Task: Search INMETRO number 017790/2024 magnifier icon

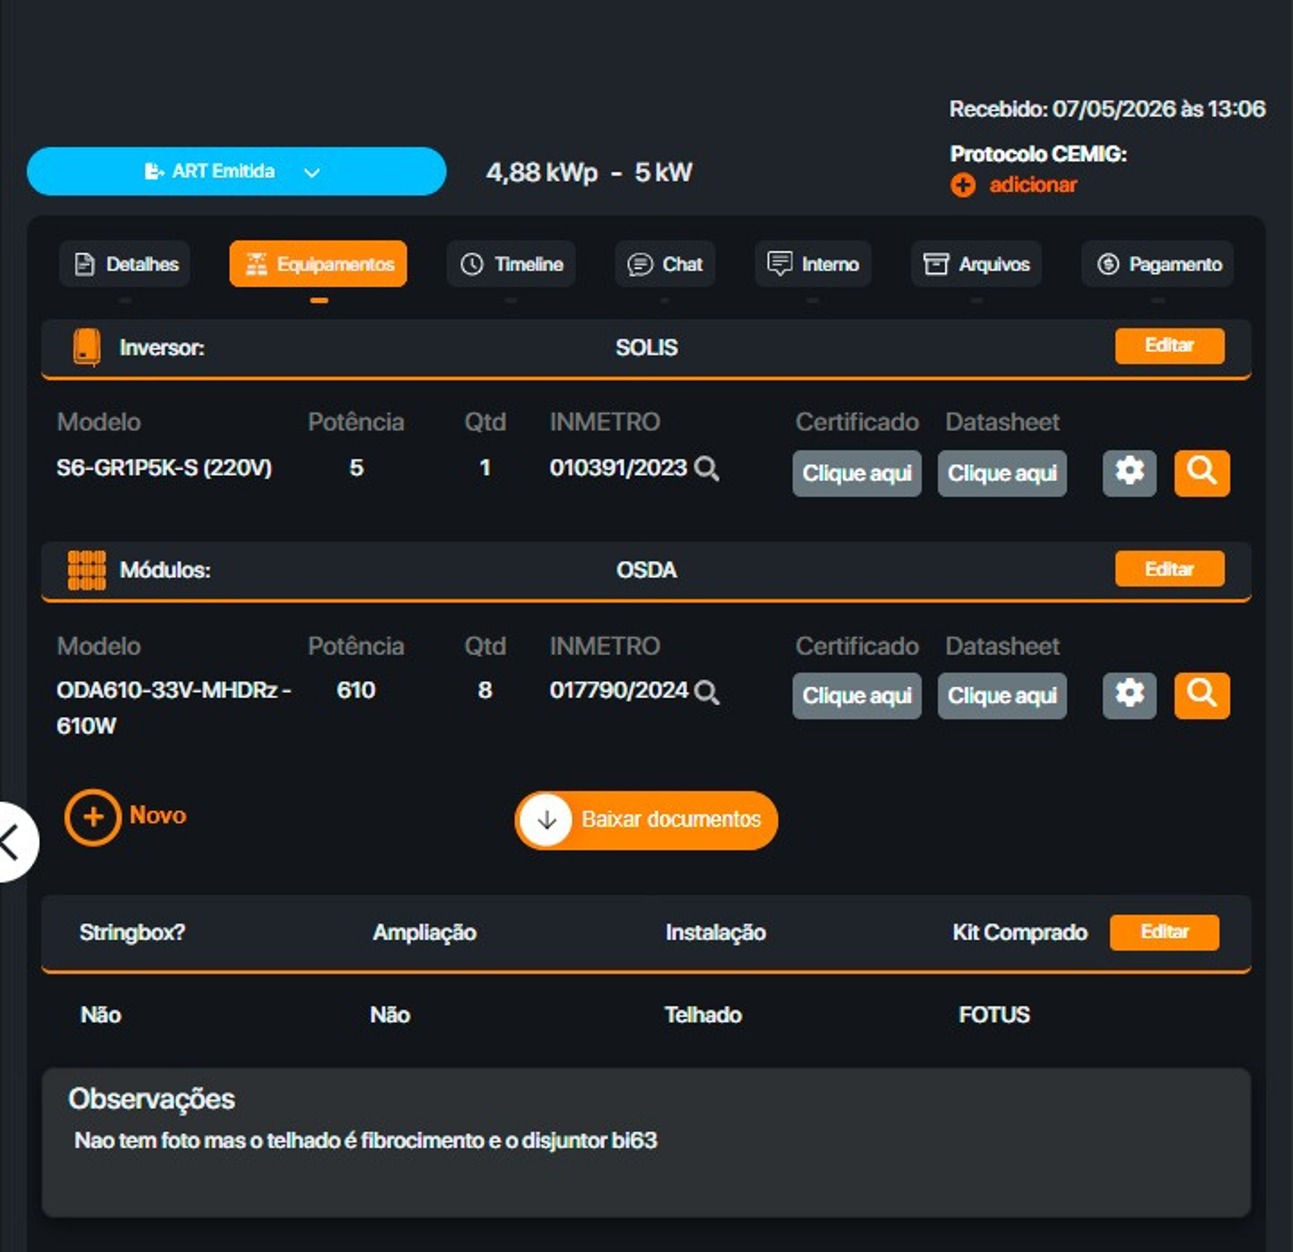Action: click(707, 692)
